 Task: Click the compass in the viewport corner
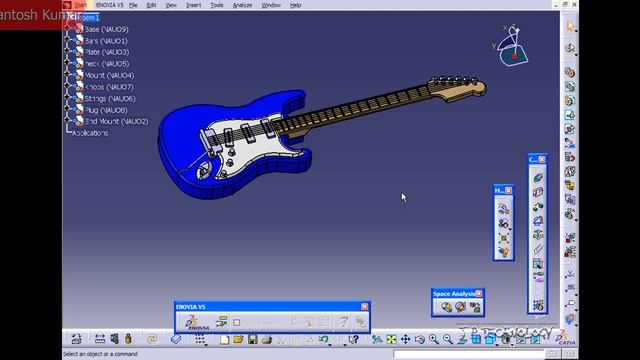(512, 45)
